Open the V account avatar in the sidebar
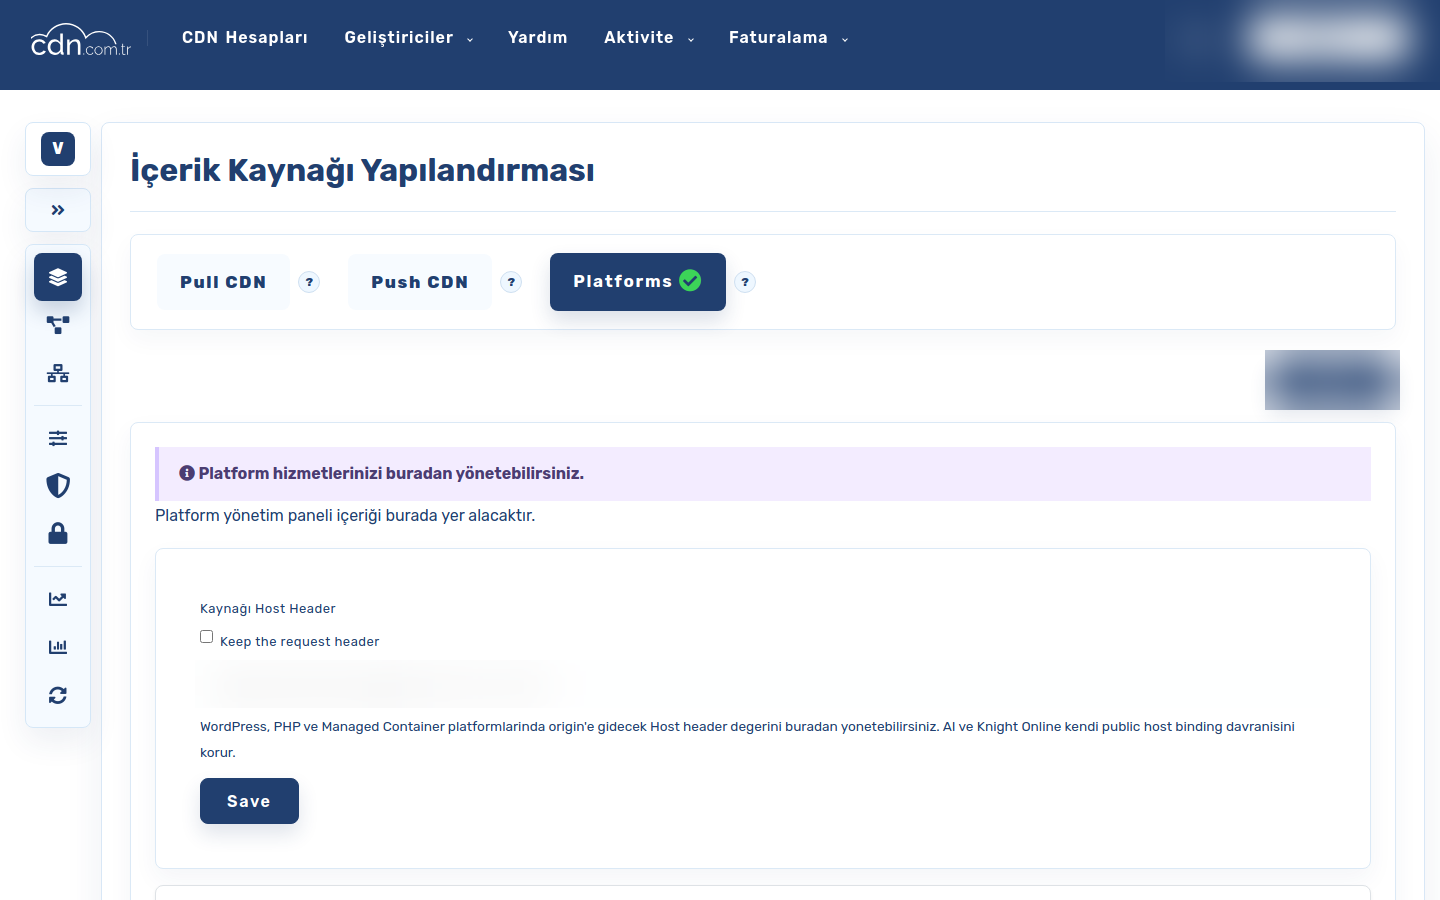The image size is (1440, 900). tap(58, 149)
